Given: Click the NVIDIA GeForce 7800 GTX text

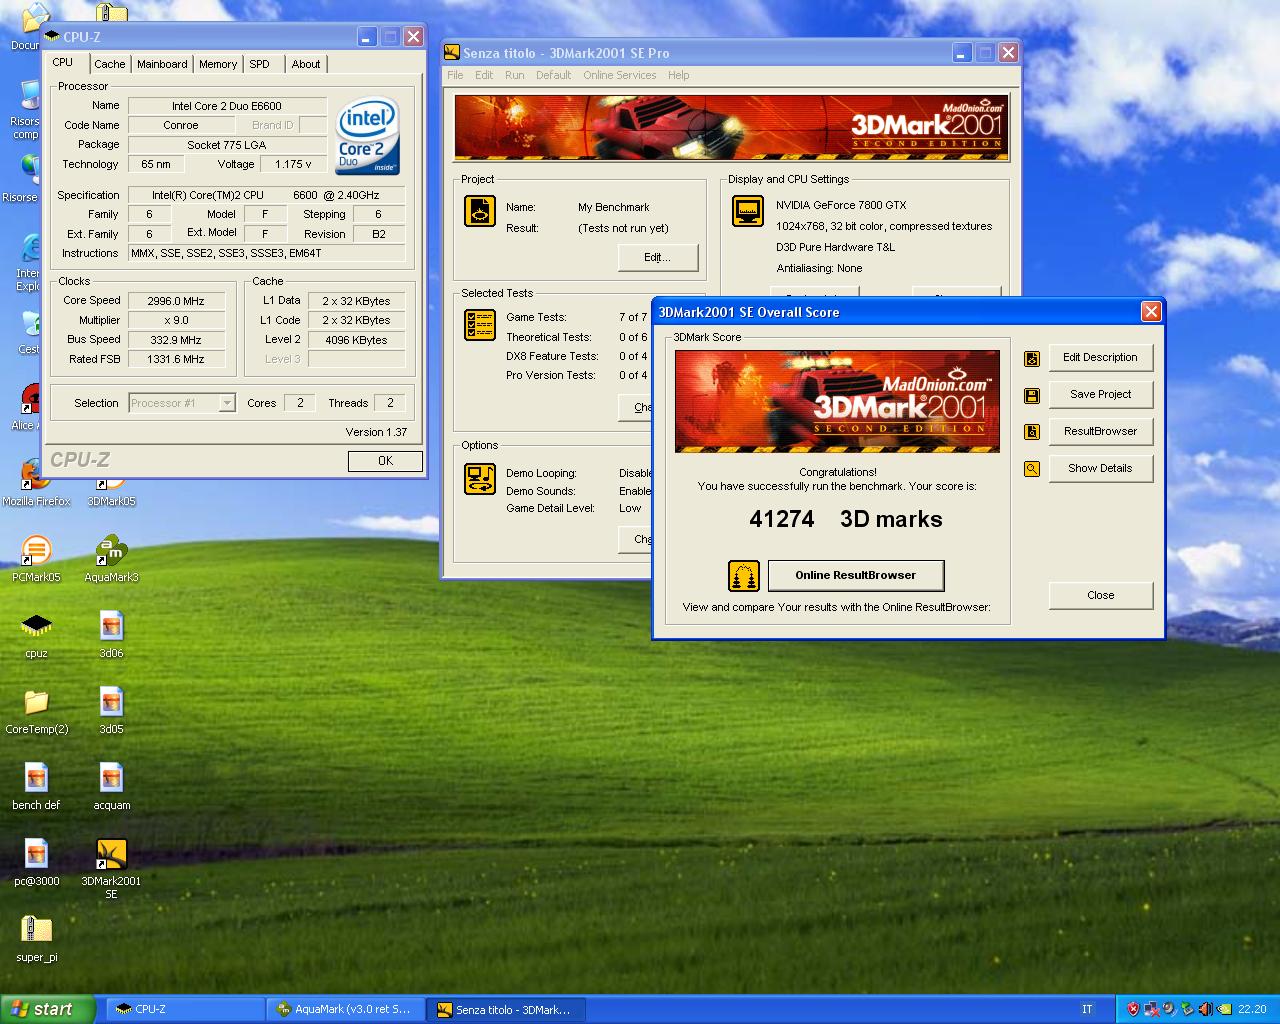Looking at the screenshot, I should (x=841, y=205).
